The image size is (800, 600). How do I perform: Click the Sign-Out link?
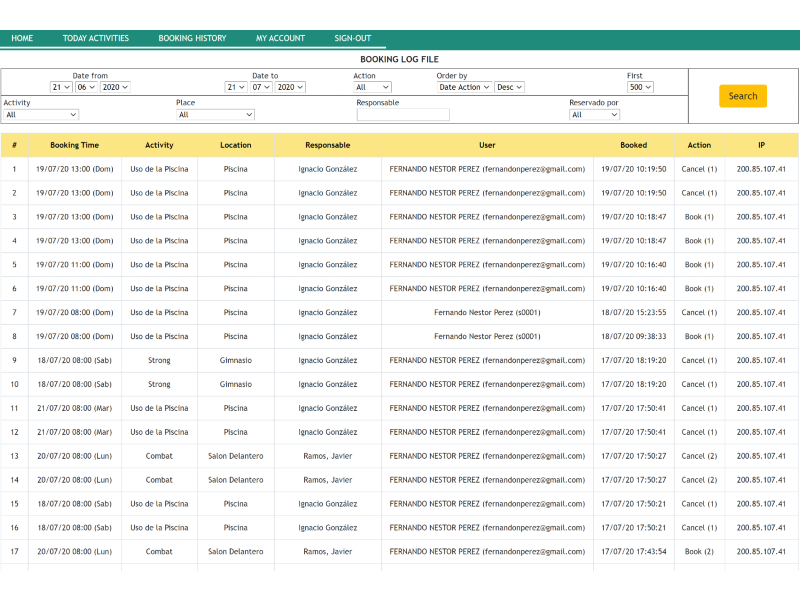click(352, 39)
